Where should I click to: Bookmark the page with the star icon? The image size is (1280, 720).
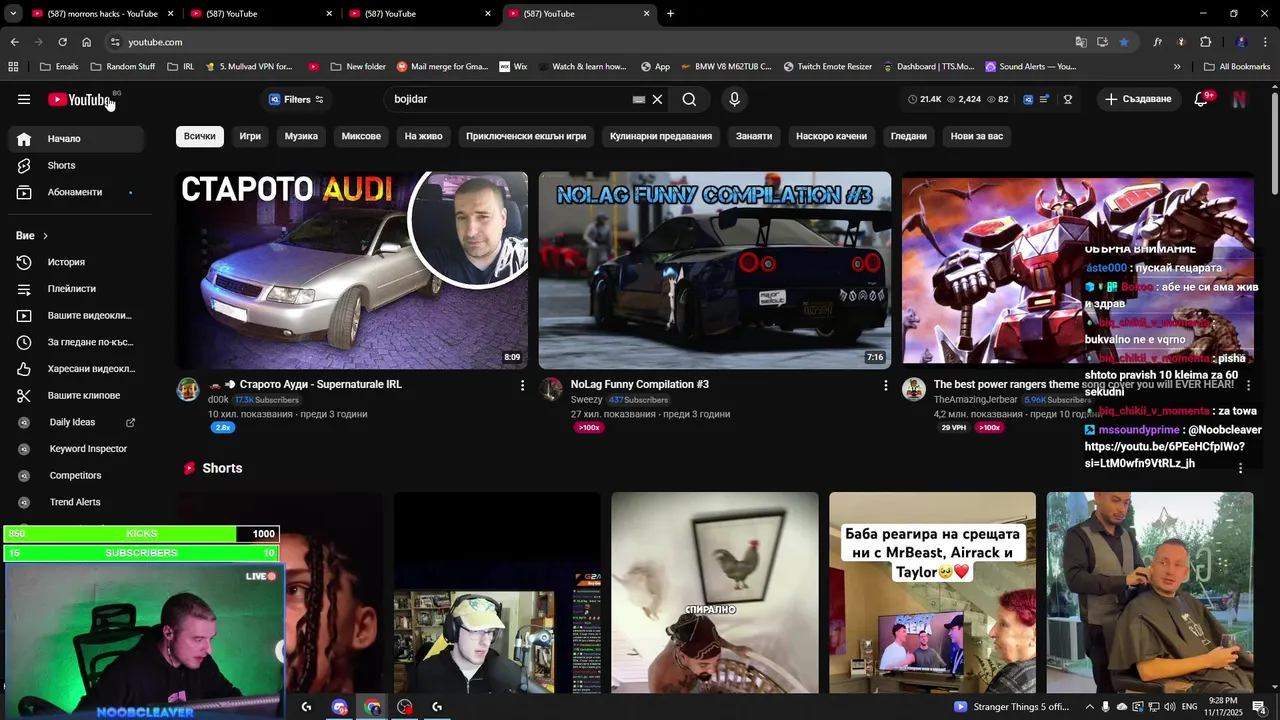click(1124, 42)
